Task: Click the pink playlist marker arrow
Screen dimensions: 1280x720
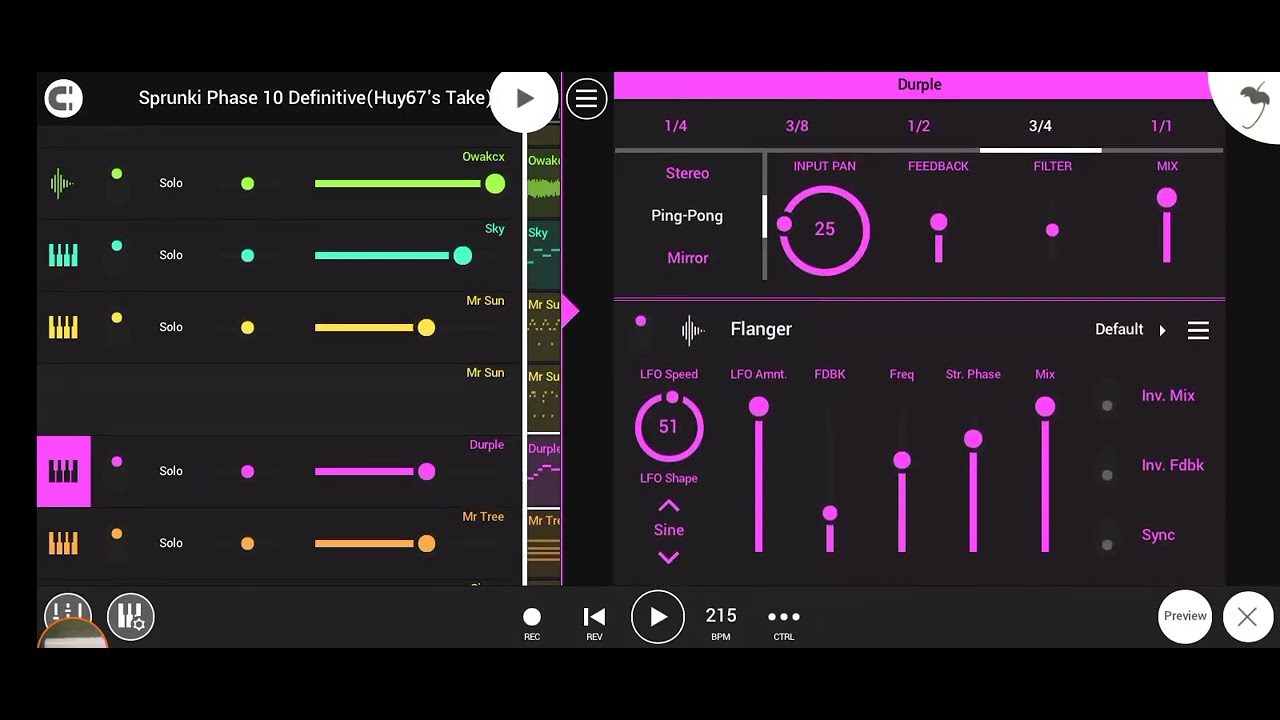Action: click(570, 311)
